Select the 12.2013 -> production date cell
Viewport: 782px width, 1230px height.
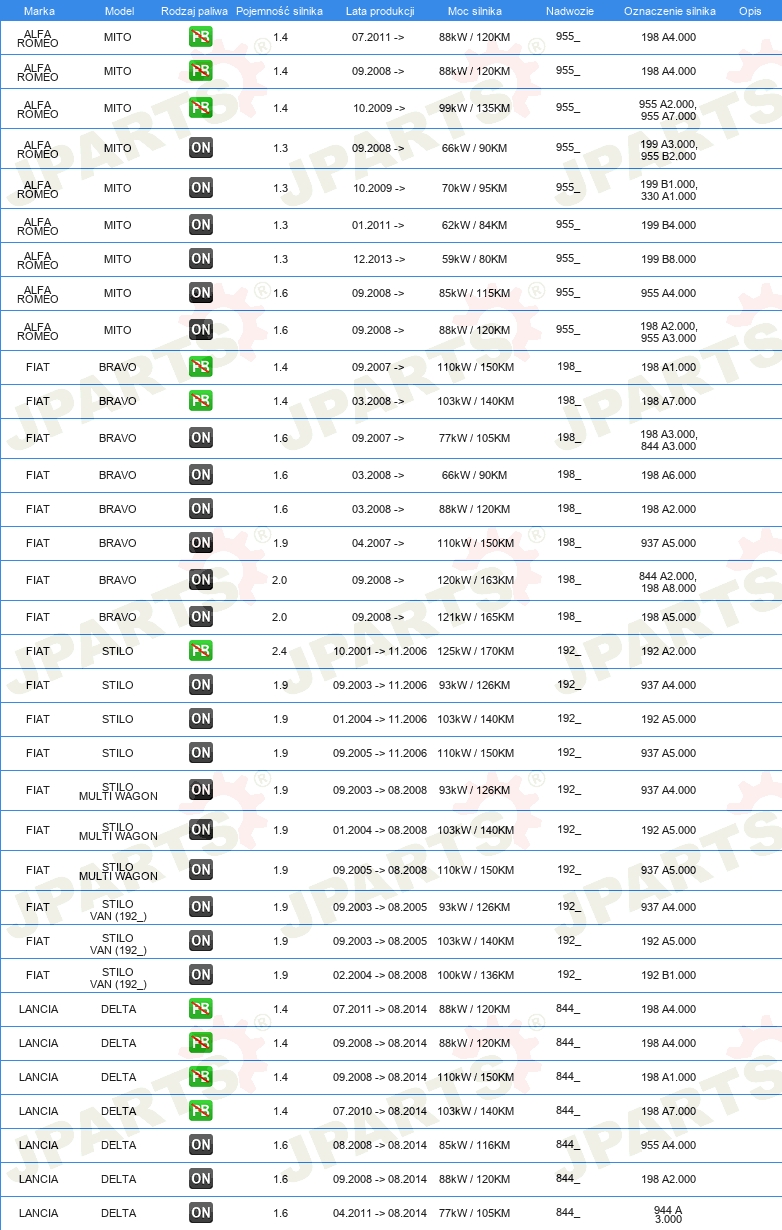point(379,259)
